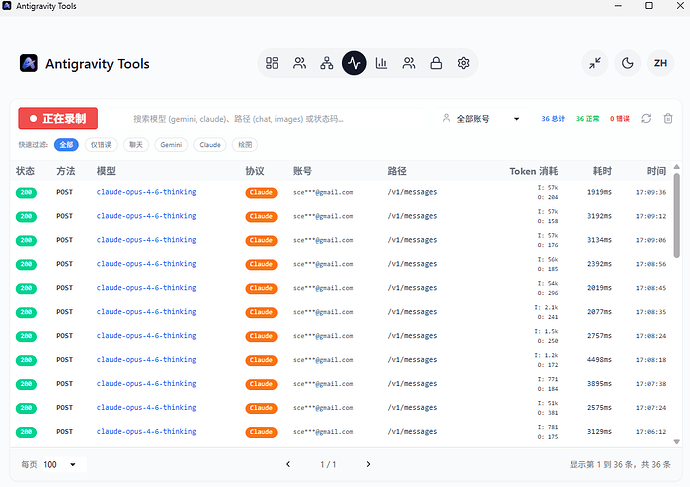The image size is (690, 487).
Task: Click the 状态 column header
Action: [x=26, y=171]
